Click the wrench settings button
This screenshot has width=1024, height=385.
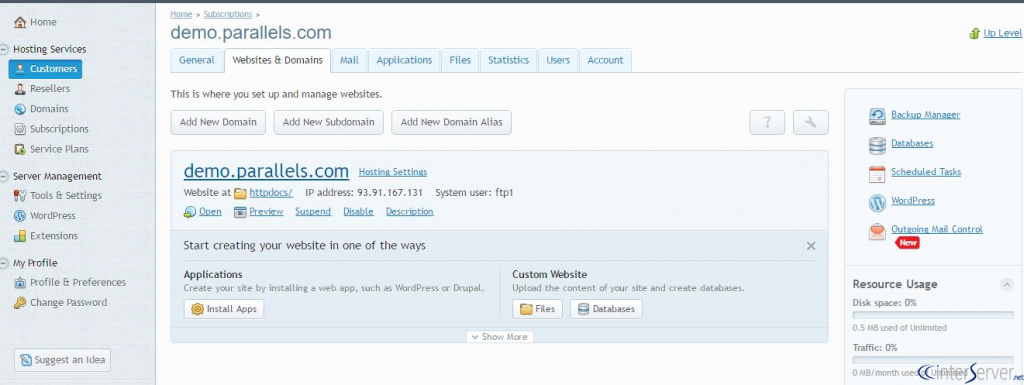[810, 122]
